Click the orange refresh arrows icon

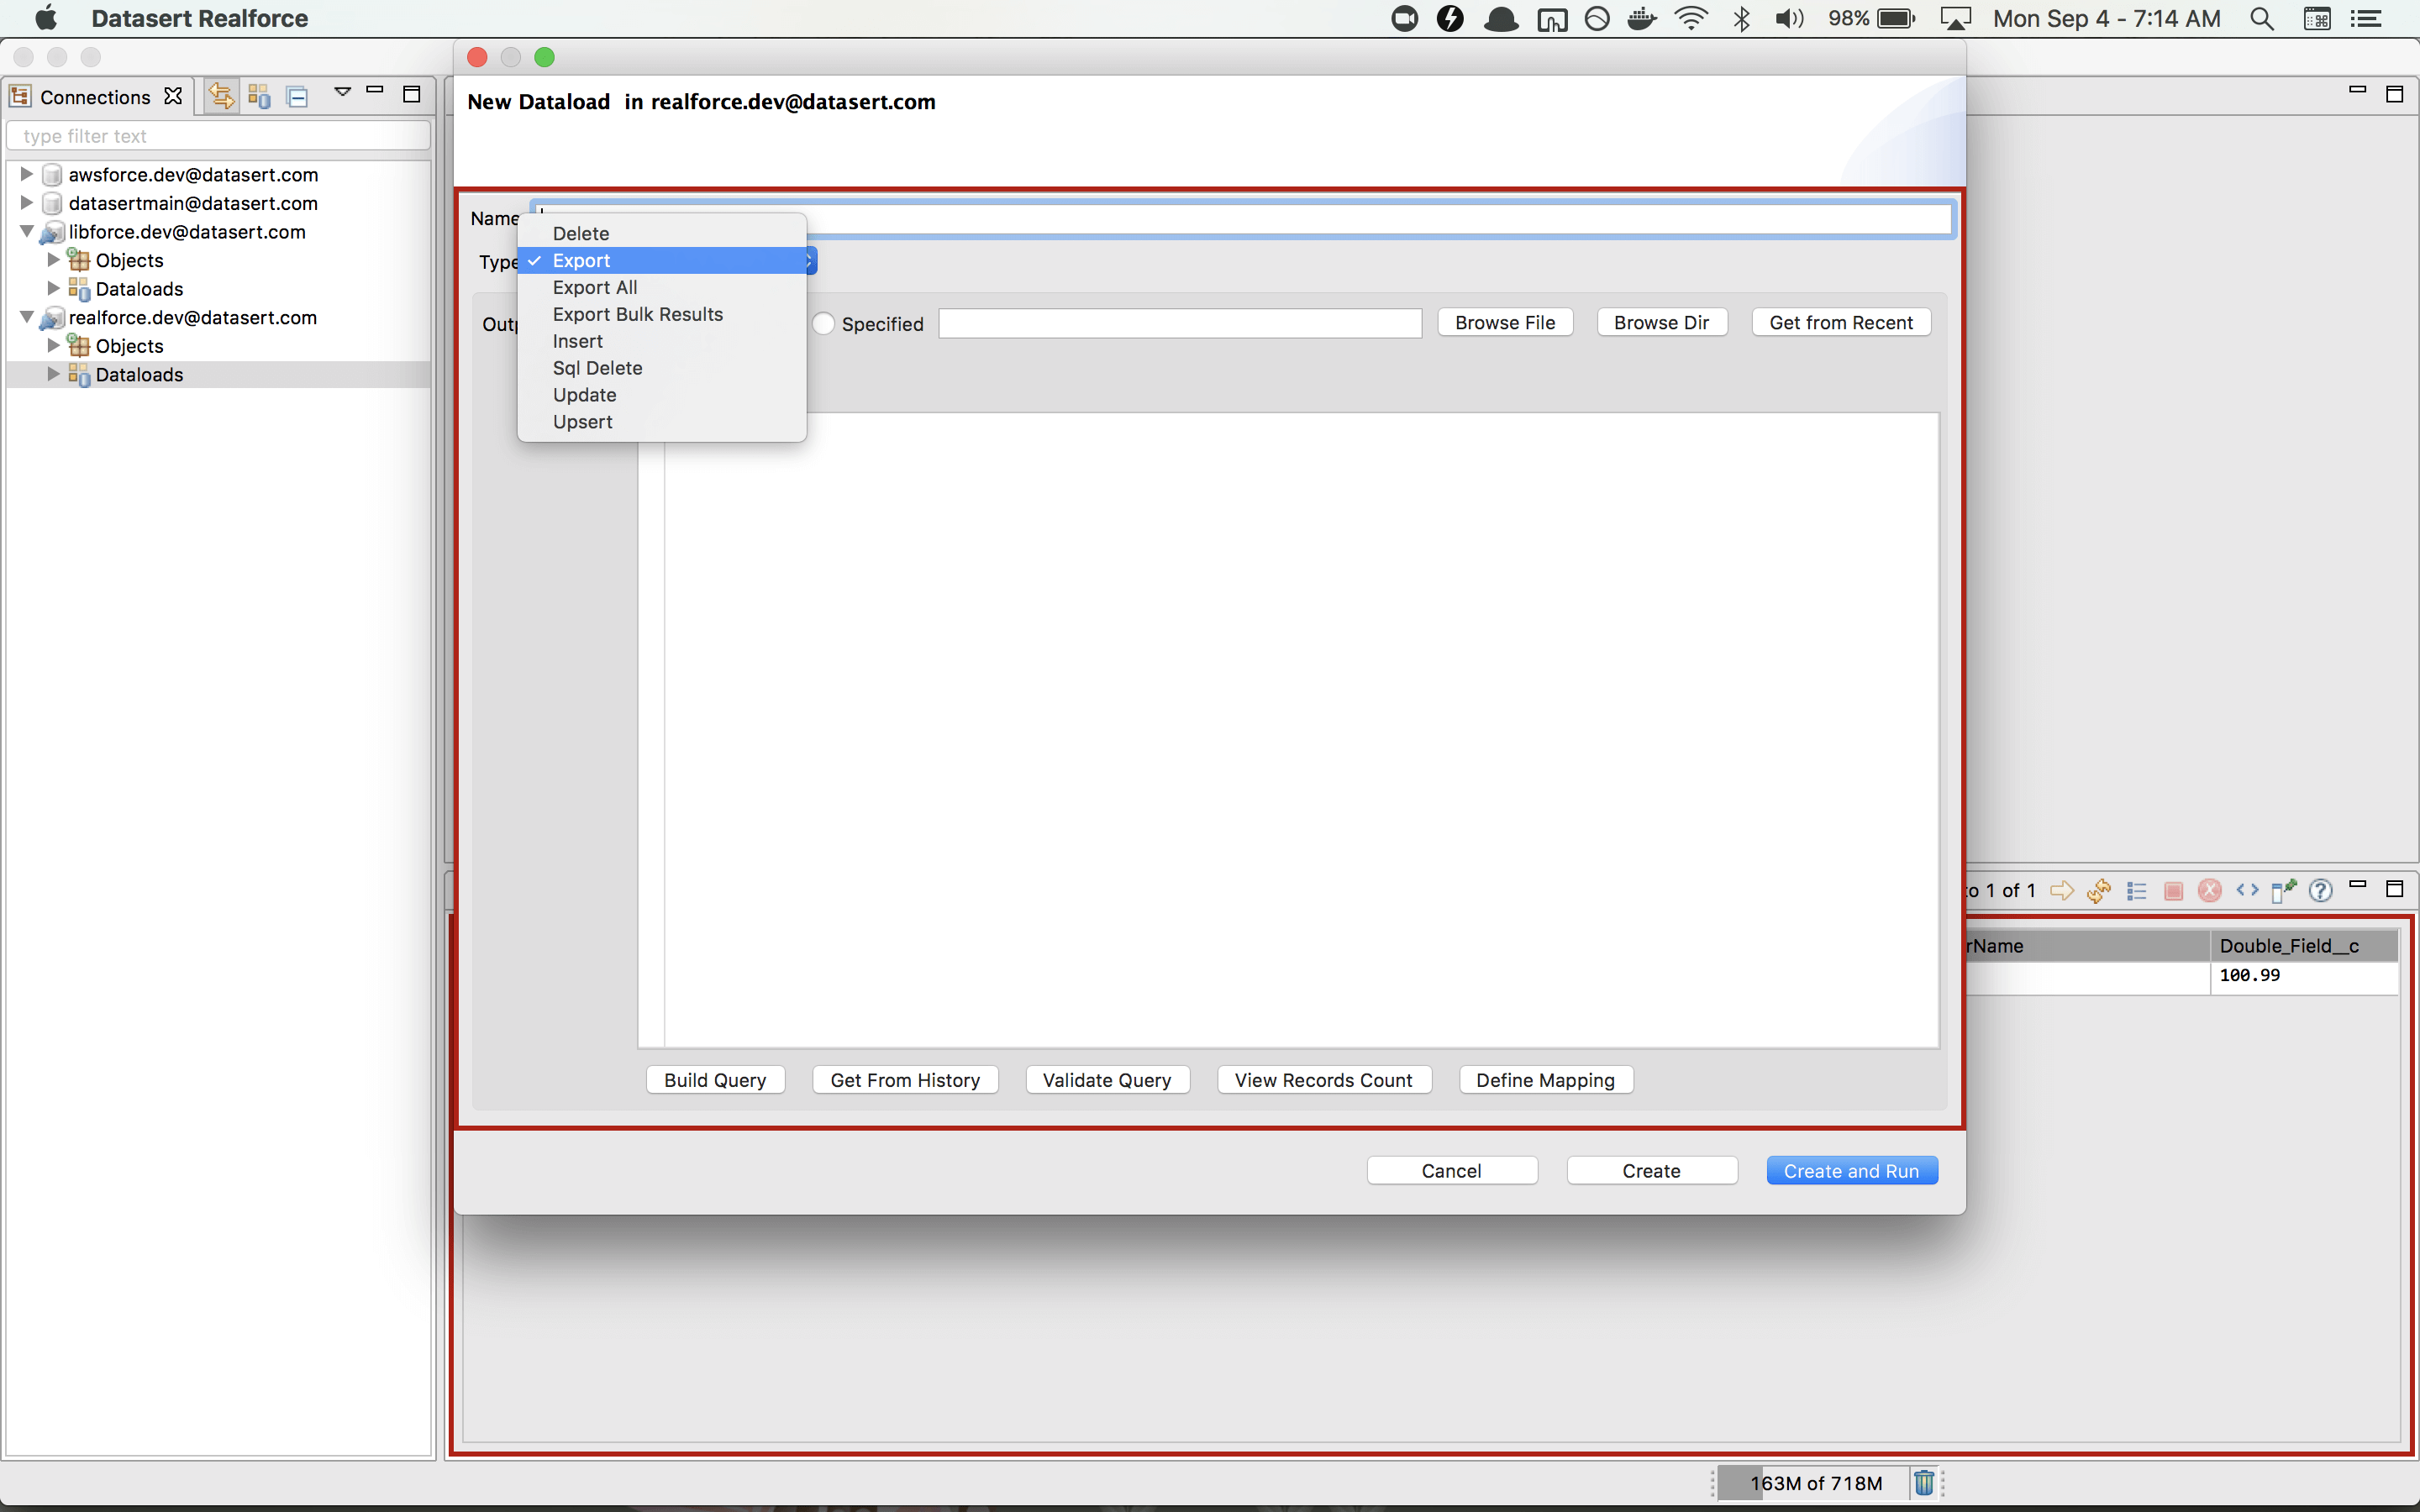2099,890
